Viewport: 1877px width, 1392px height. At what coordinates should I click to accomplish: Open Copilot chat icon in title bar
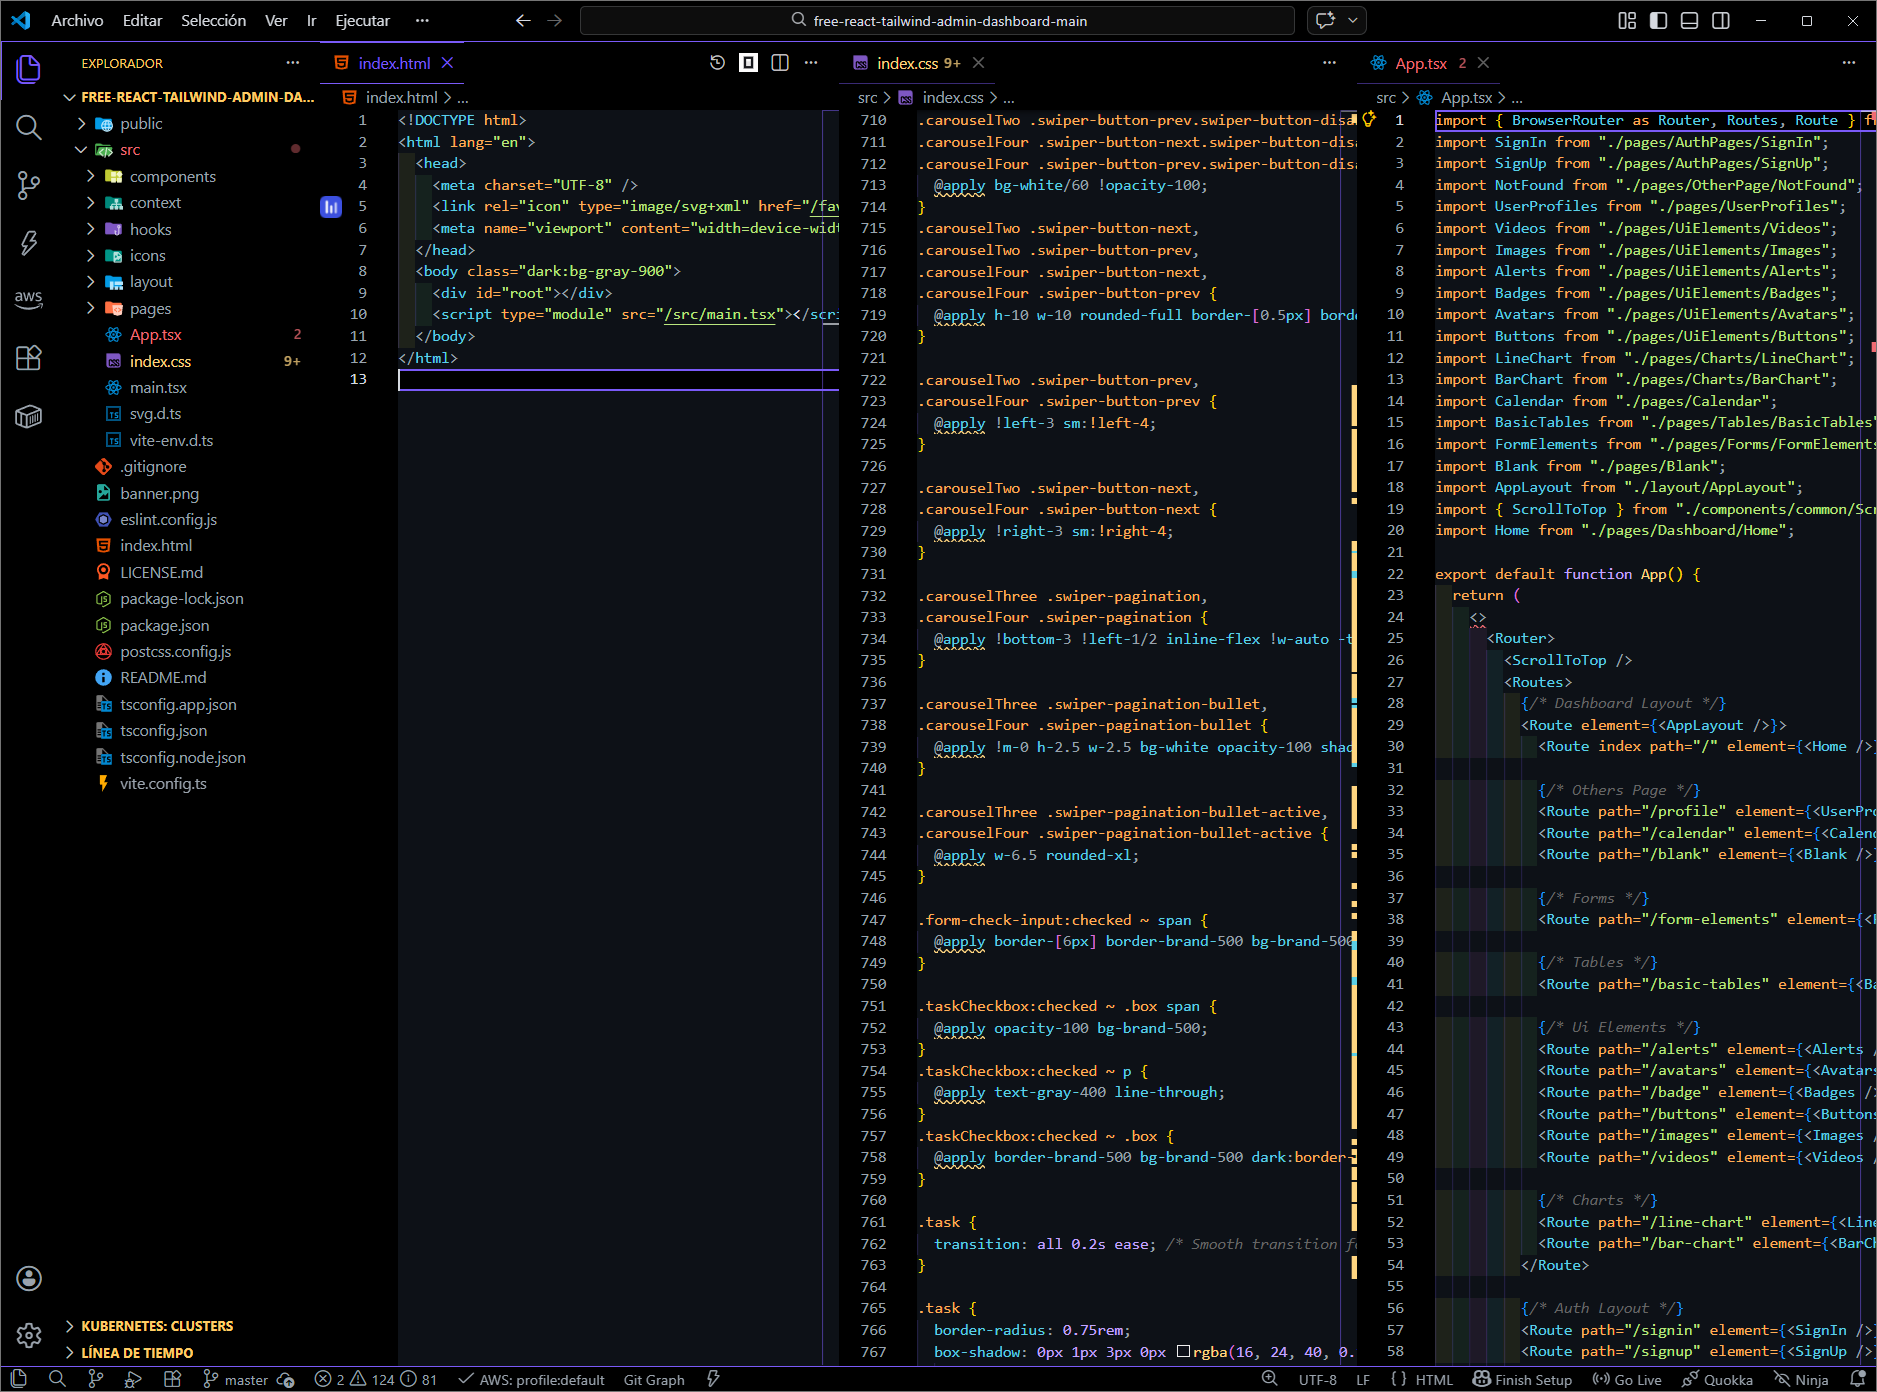coord(1326,20)
